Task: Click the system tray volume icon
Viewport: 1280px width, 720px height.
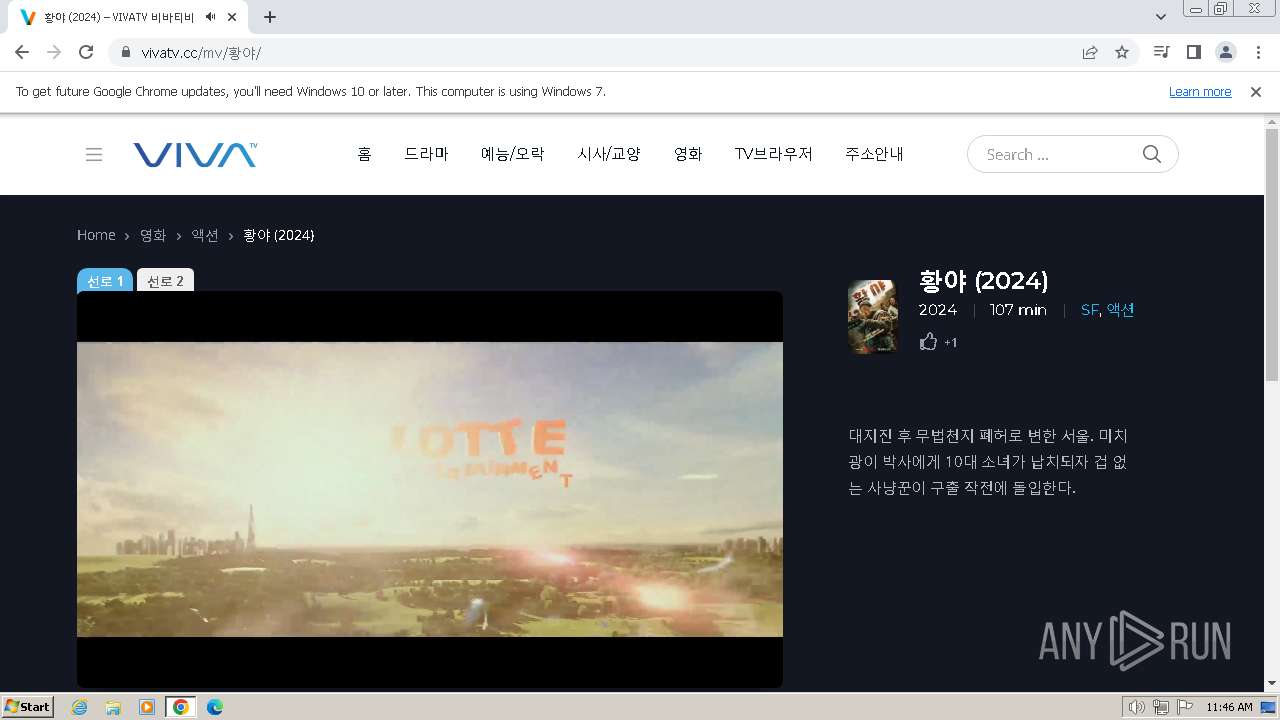Action: tap(1136, 707)
